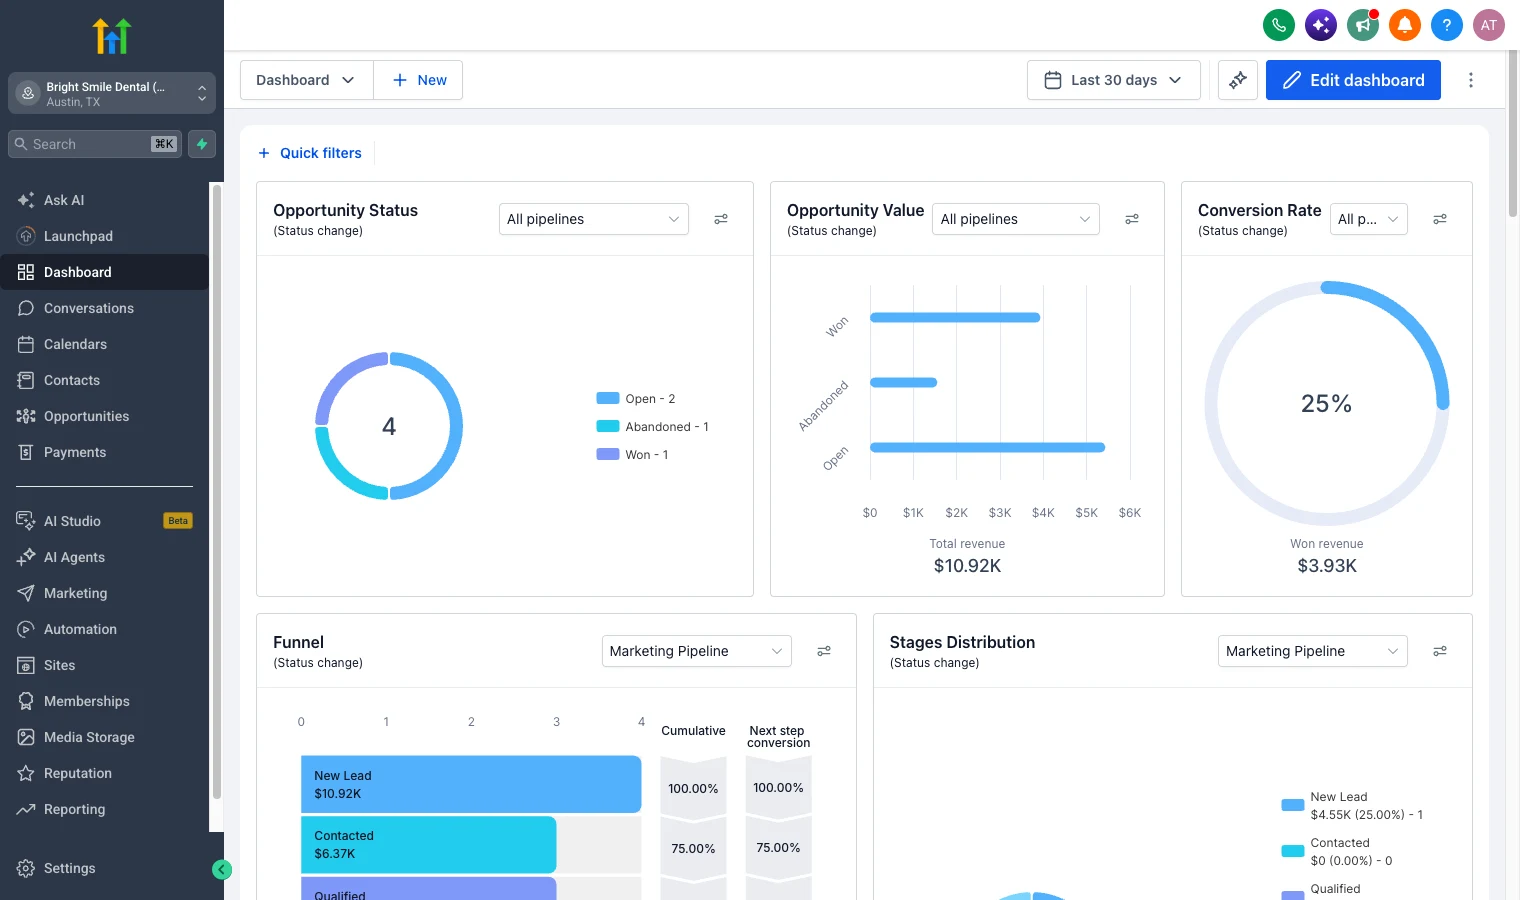The height and width of the screenshot is (900, 1520).
Task: Go to Marketing section
Action: [105, 593]
